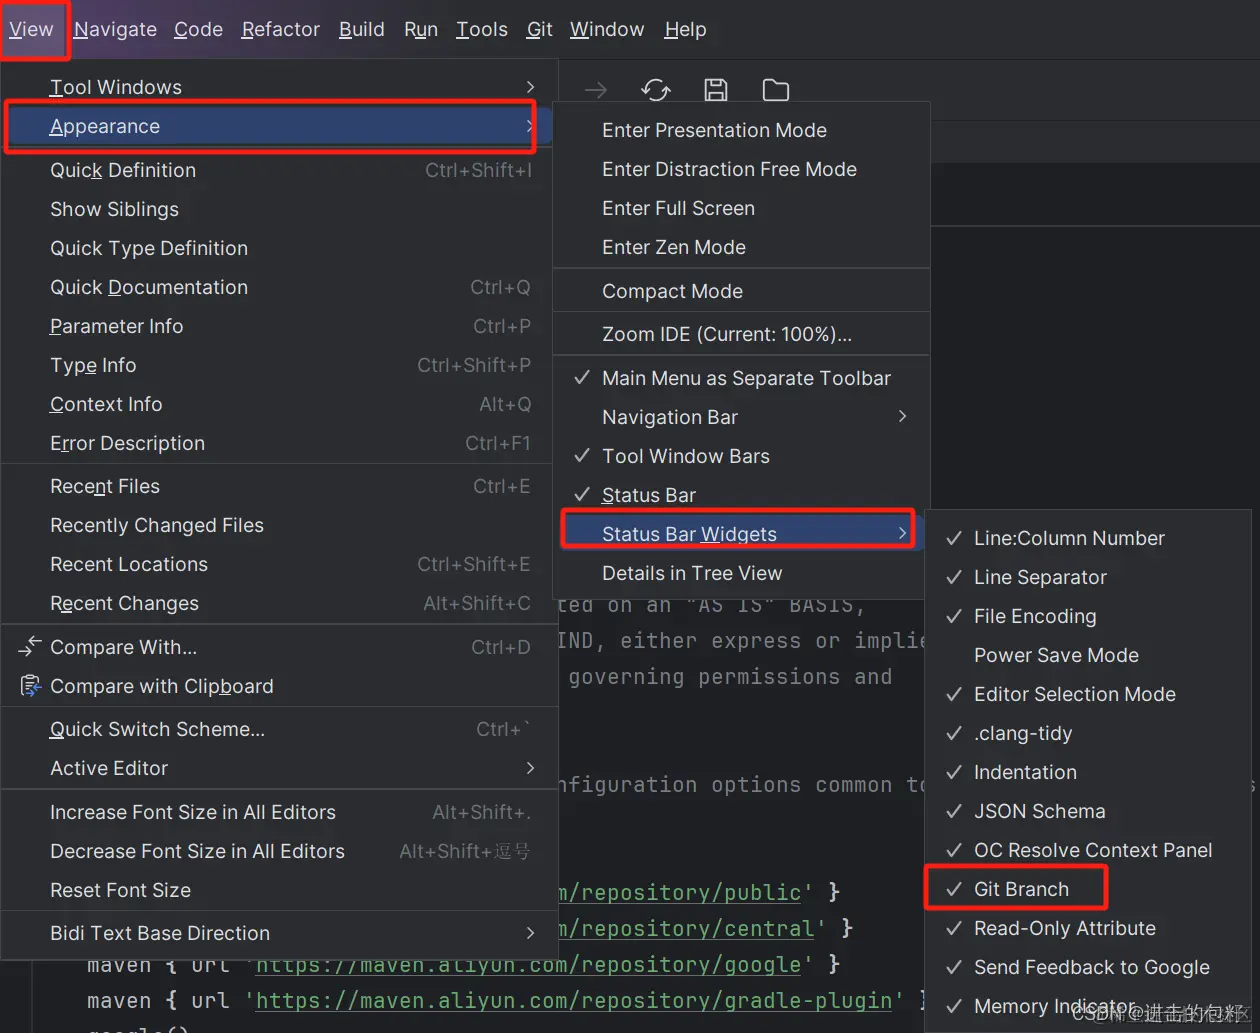Select Enter Presentation Mode
Image resolution: width=1260 pixels, height=1033 pixels.
click(741, 130)
